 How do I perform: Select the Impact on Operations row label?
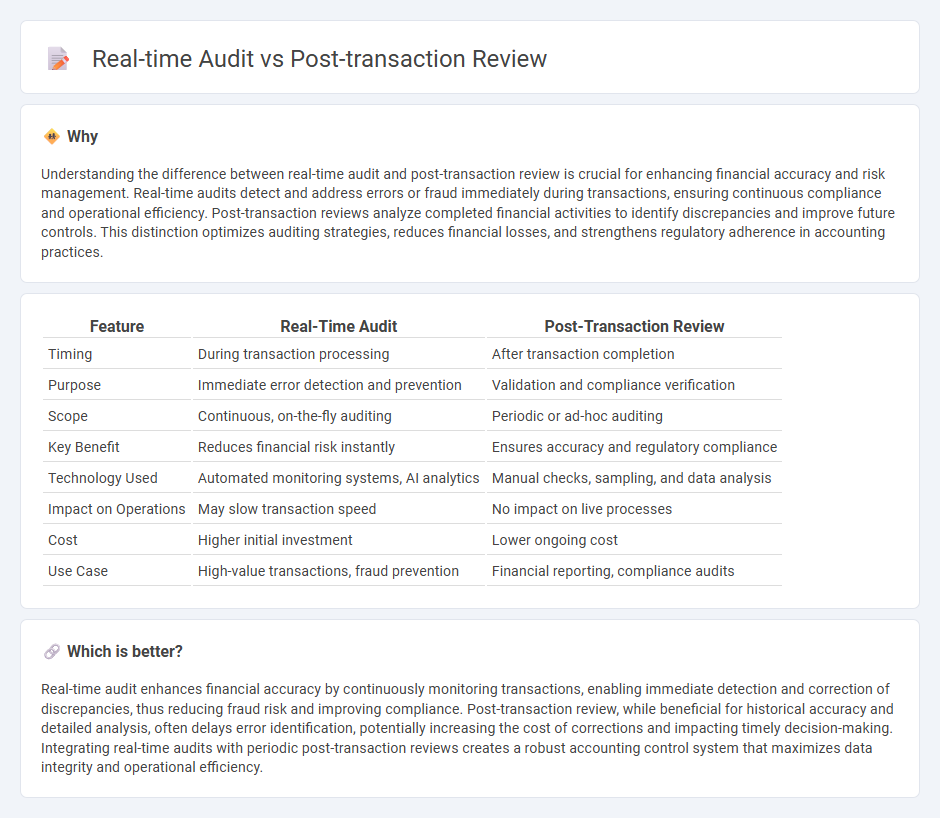pos(117,509)
